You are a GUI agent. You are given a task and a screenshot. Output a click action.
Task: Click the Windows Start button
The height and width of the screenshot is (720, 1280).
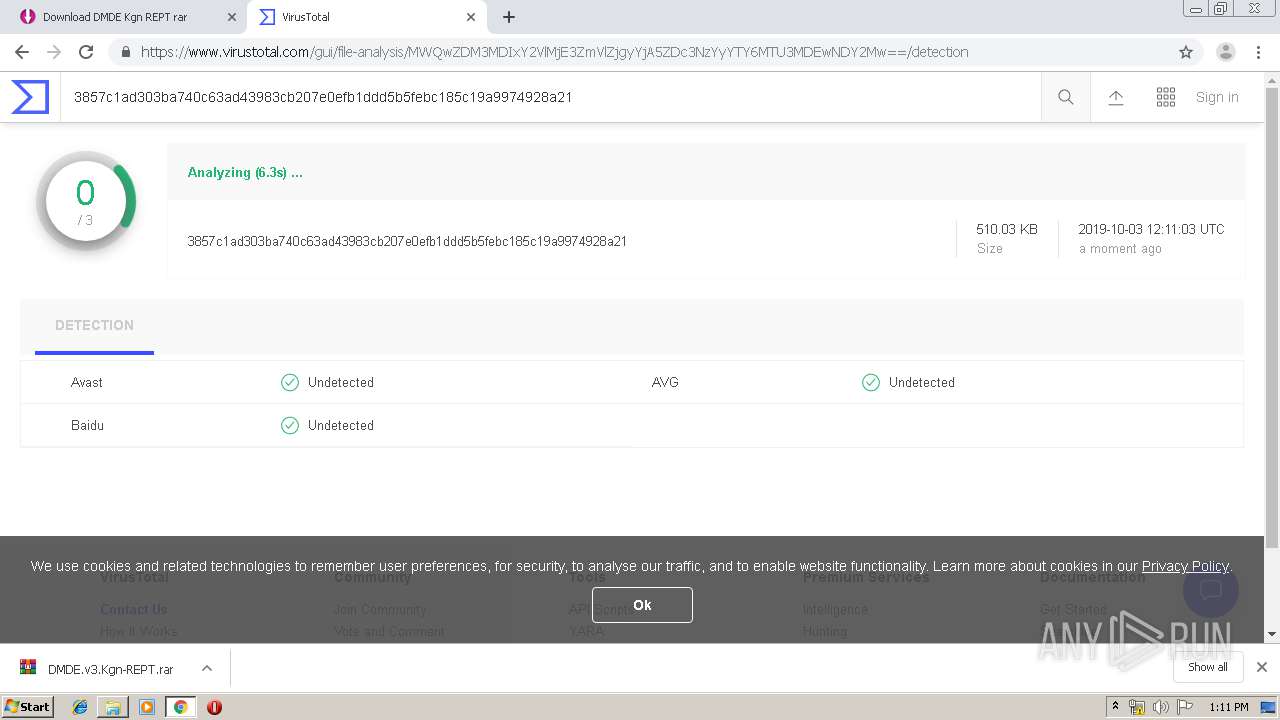pos(28,706)
